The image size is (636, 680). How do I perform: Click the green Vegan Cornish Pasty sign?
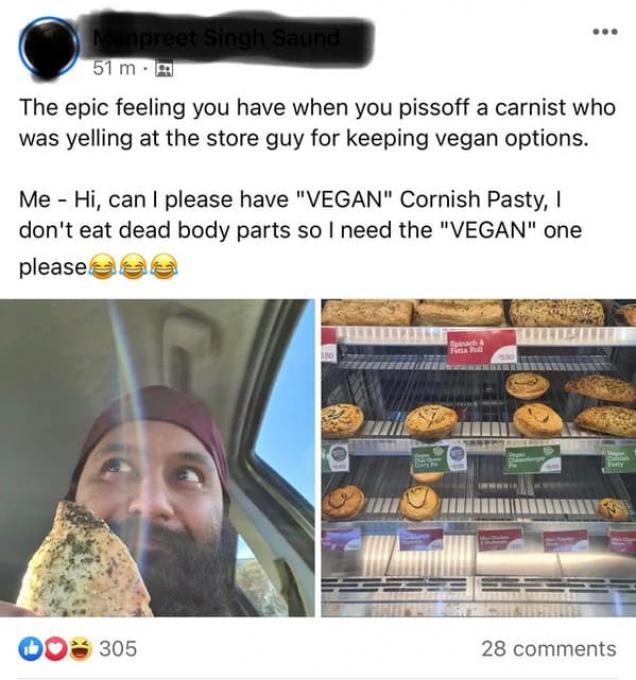pyautogui.click(x=619, y=459)
